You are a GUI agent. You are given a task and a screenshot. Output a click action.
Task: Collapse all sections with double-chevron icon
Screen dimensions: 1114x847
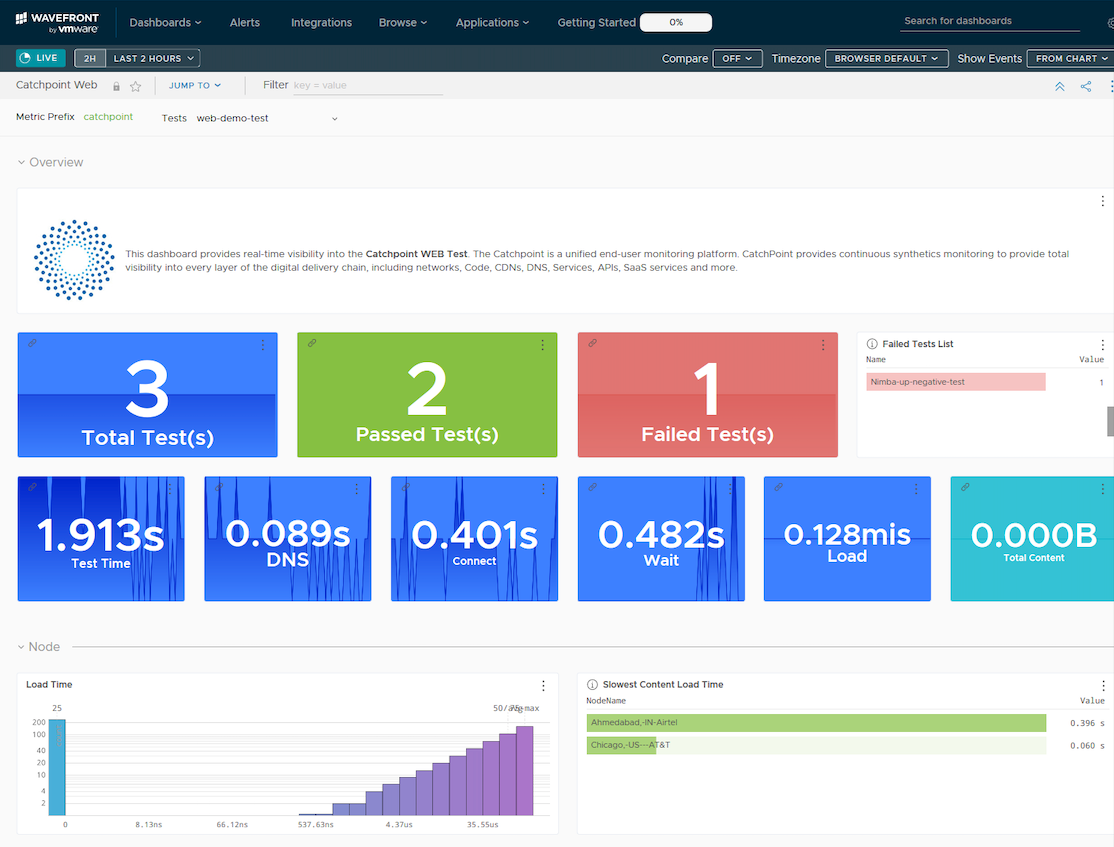coord(1059,87)
